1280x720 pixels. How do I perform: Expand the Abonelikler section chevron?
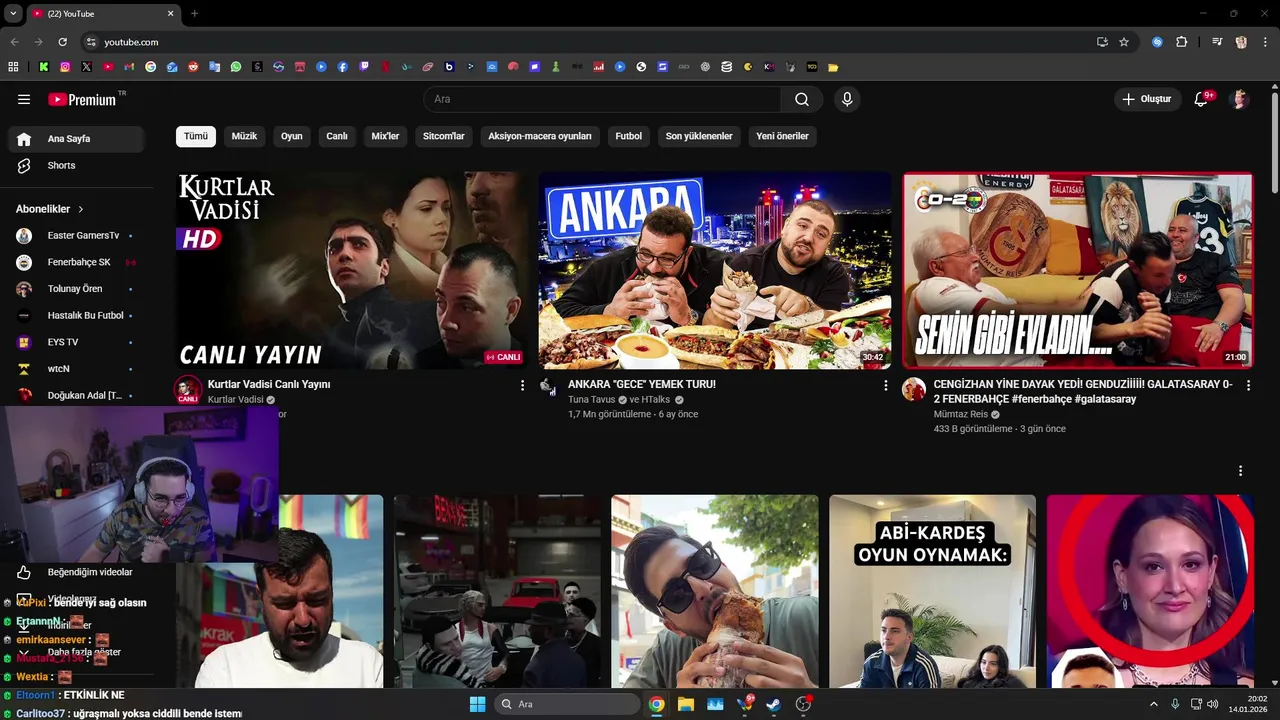point(80,209)
